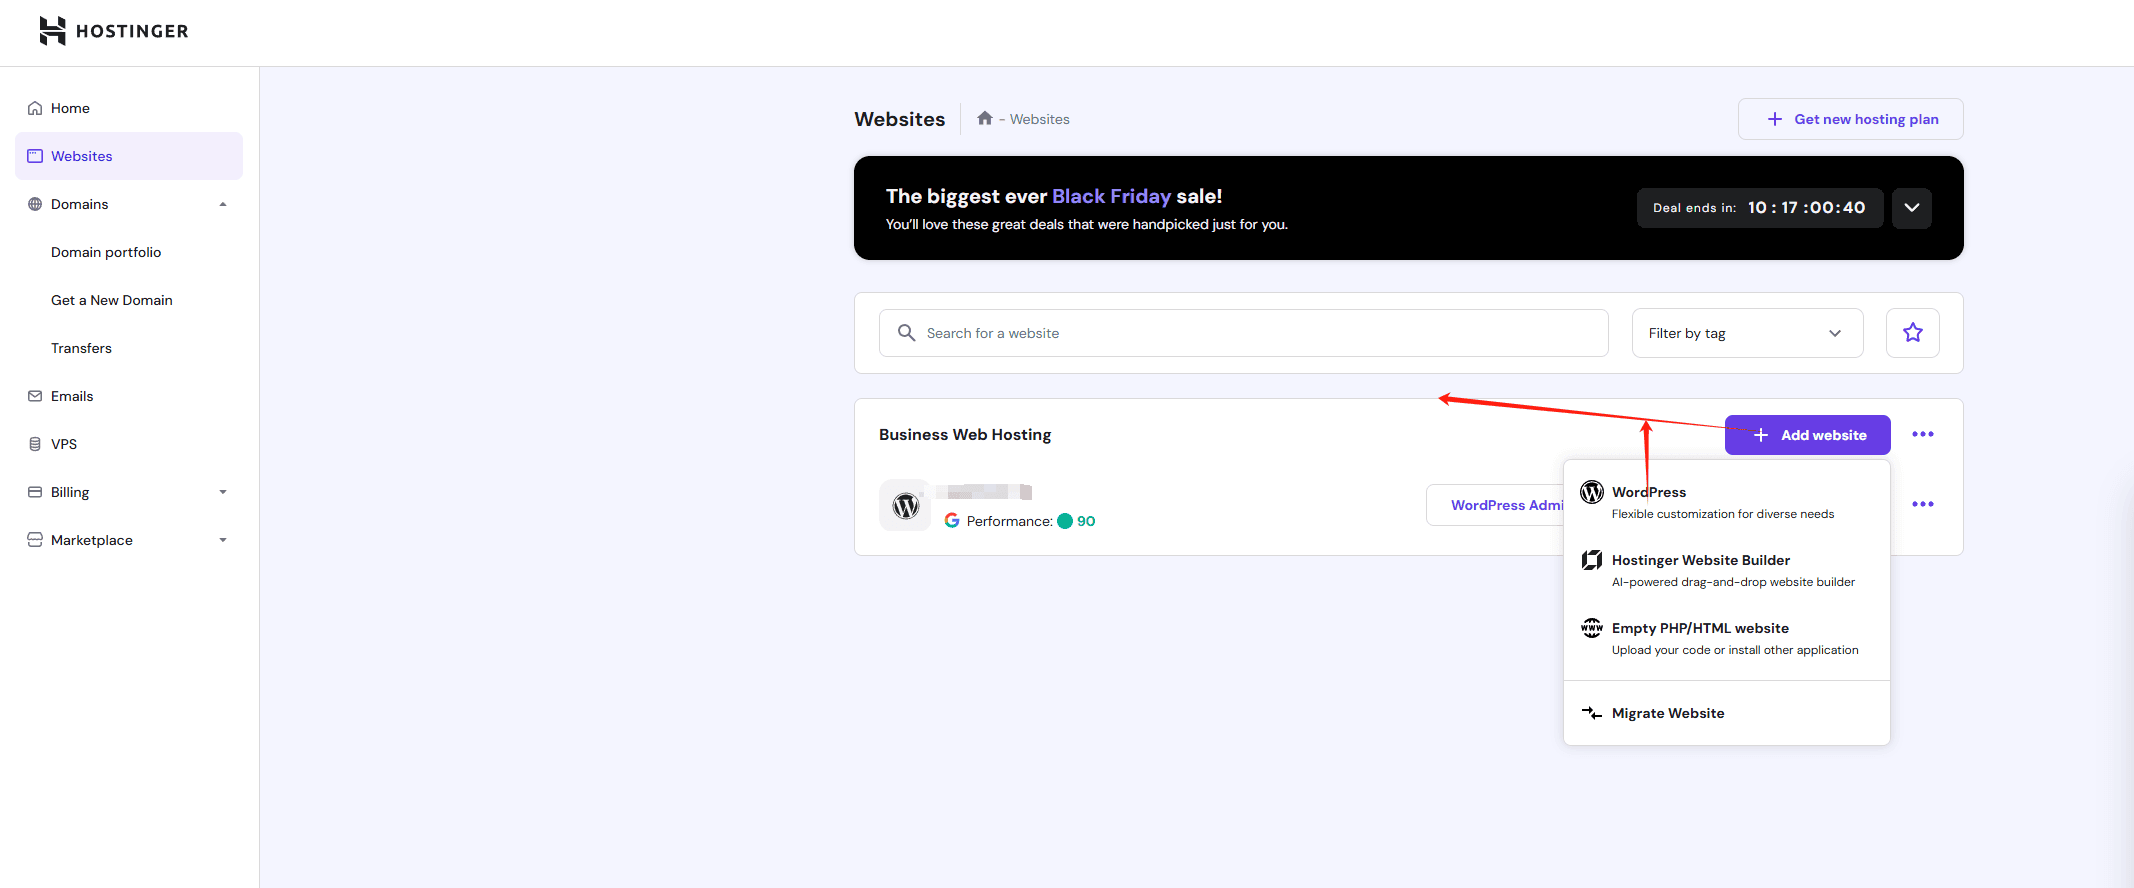Click the Business Web Hosting heading
The width and height of the screenshot is (2134, 888).
(965, 435)
